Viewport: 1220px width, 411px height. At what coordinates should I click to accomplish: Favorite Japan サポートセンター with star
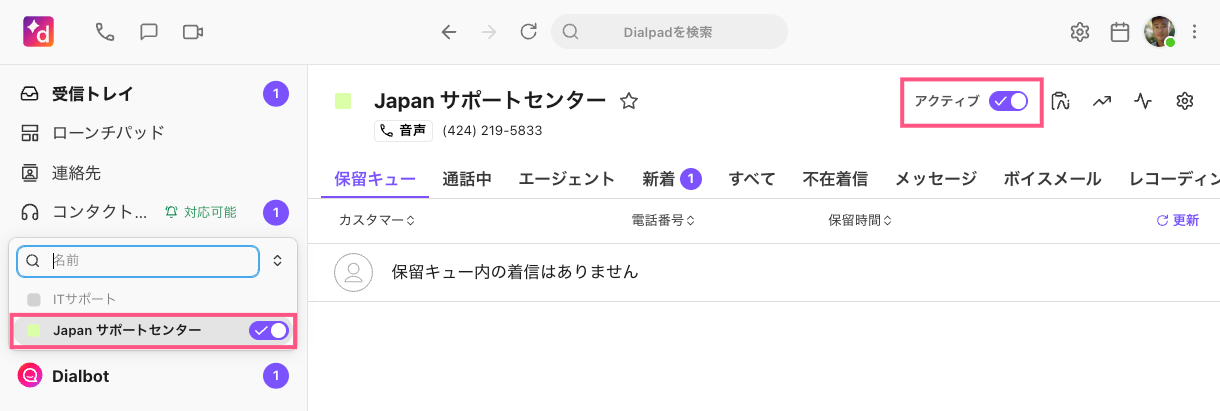(x=628, y=100)
